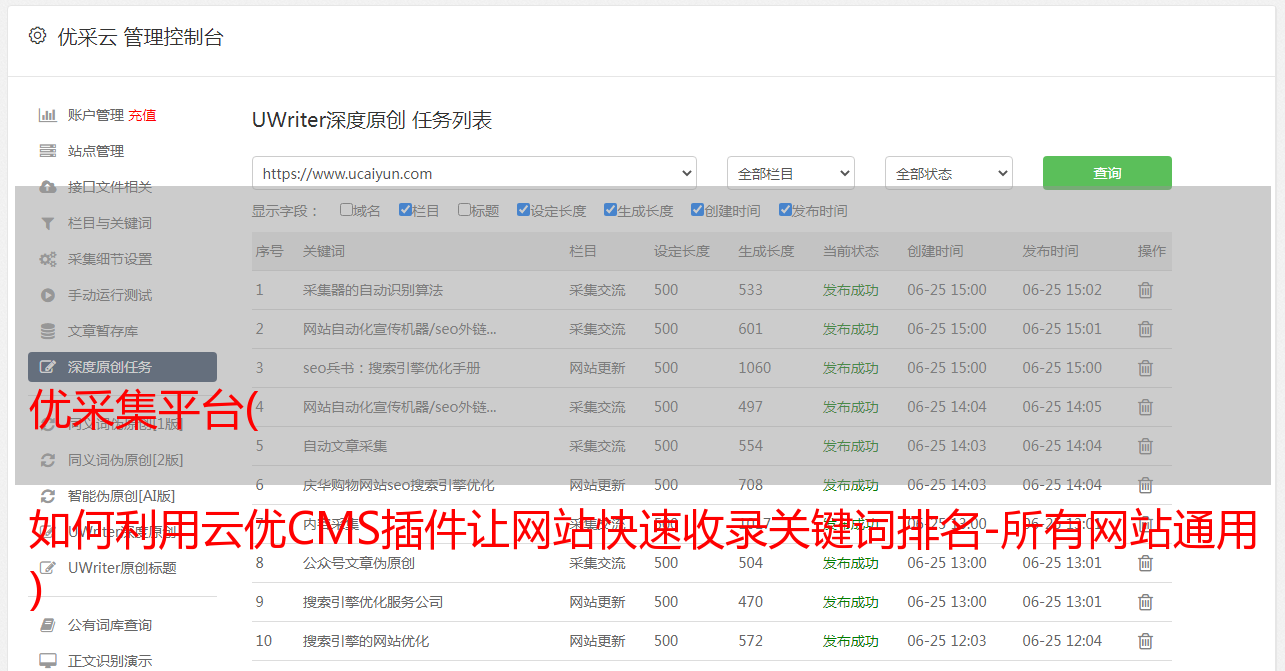Click the 优采云 管理控制台 title

point(140,37)
